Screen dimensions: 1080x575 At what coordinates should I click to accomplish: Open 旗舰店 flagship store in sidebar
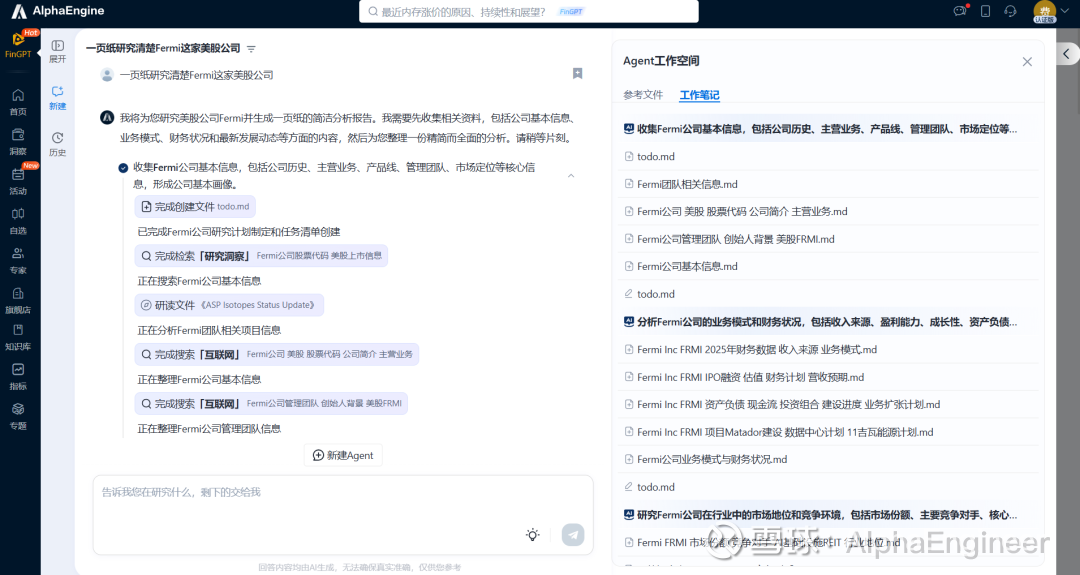(x=19, y=301)
